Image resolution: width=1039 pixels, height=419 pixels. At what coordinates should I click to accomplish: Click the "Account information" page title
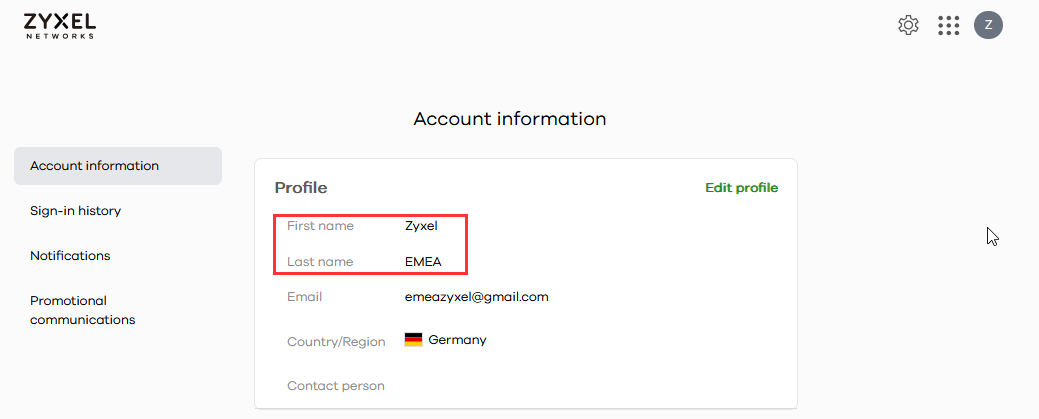[x=510, y=119]
